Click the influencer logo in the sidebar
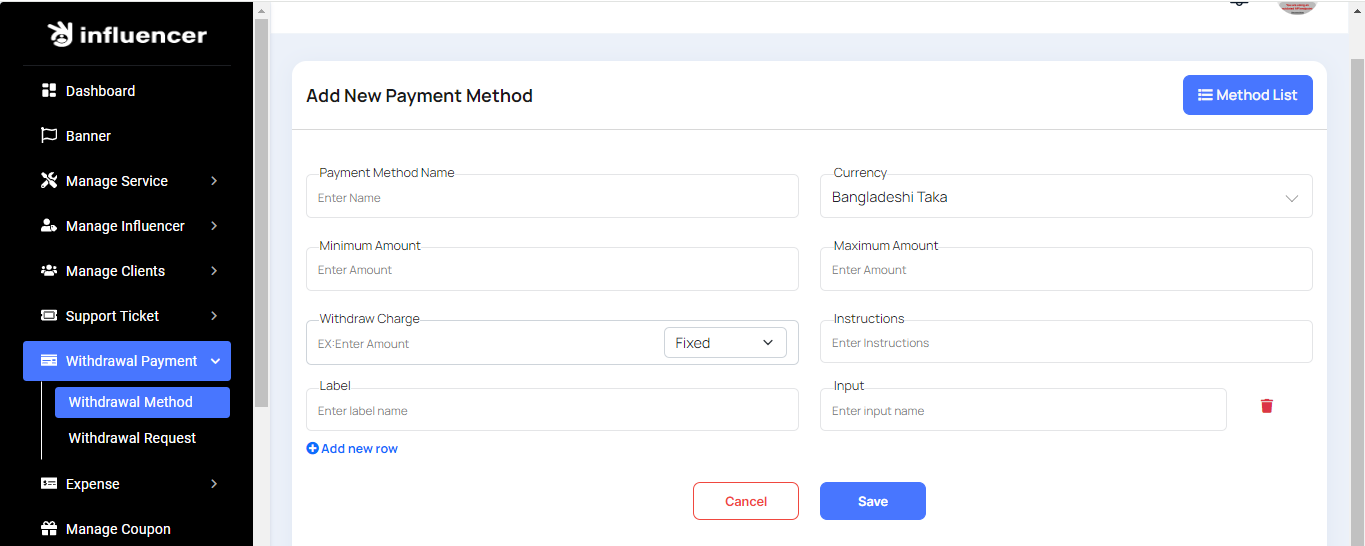The height and width of the screenshot is (546, 1365). (127, 35)
